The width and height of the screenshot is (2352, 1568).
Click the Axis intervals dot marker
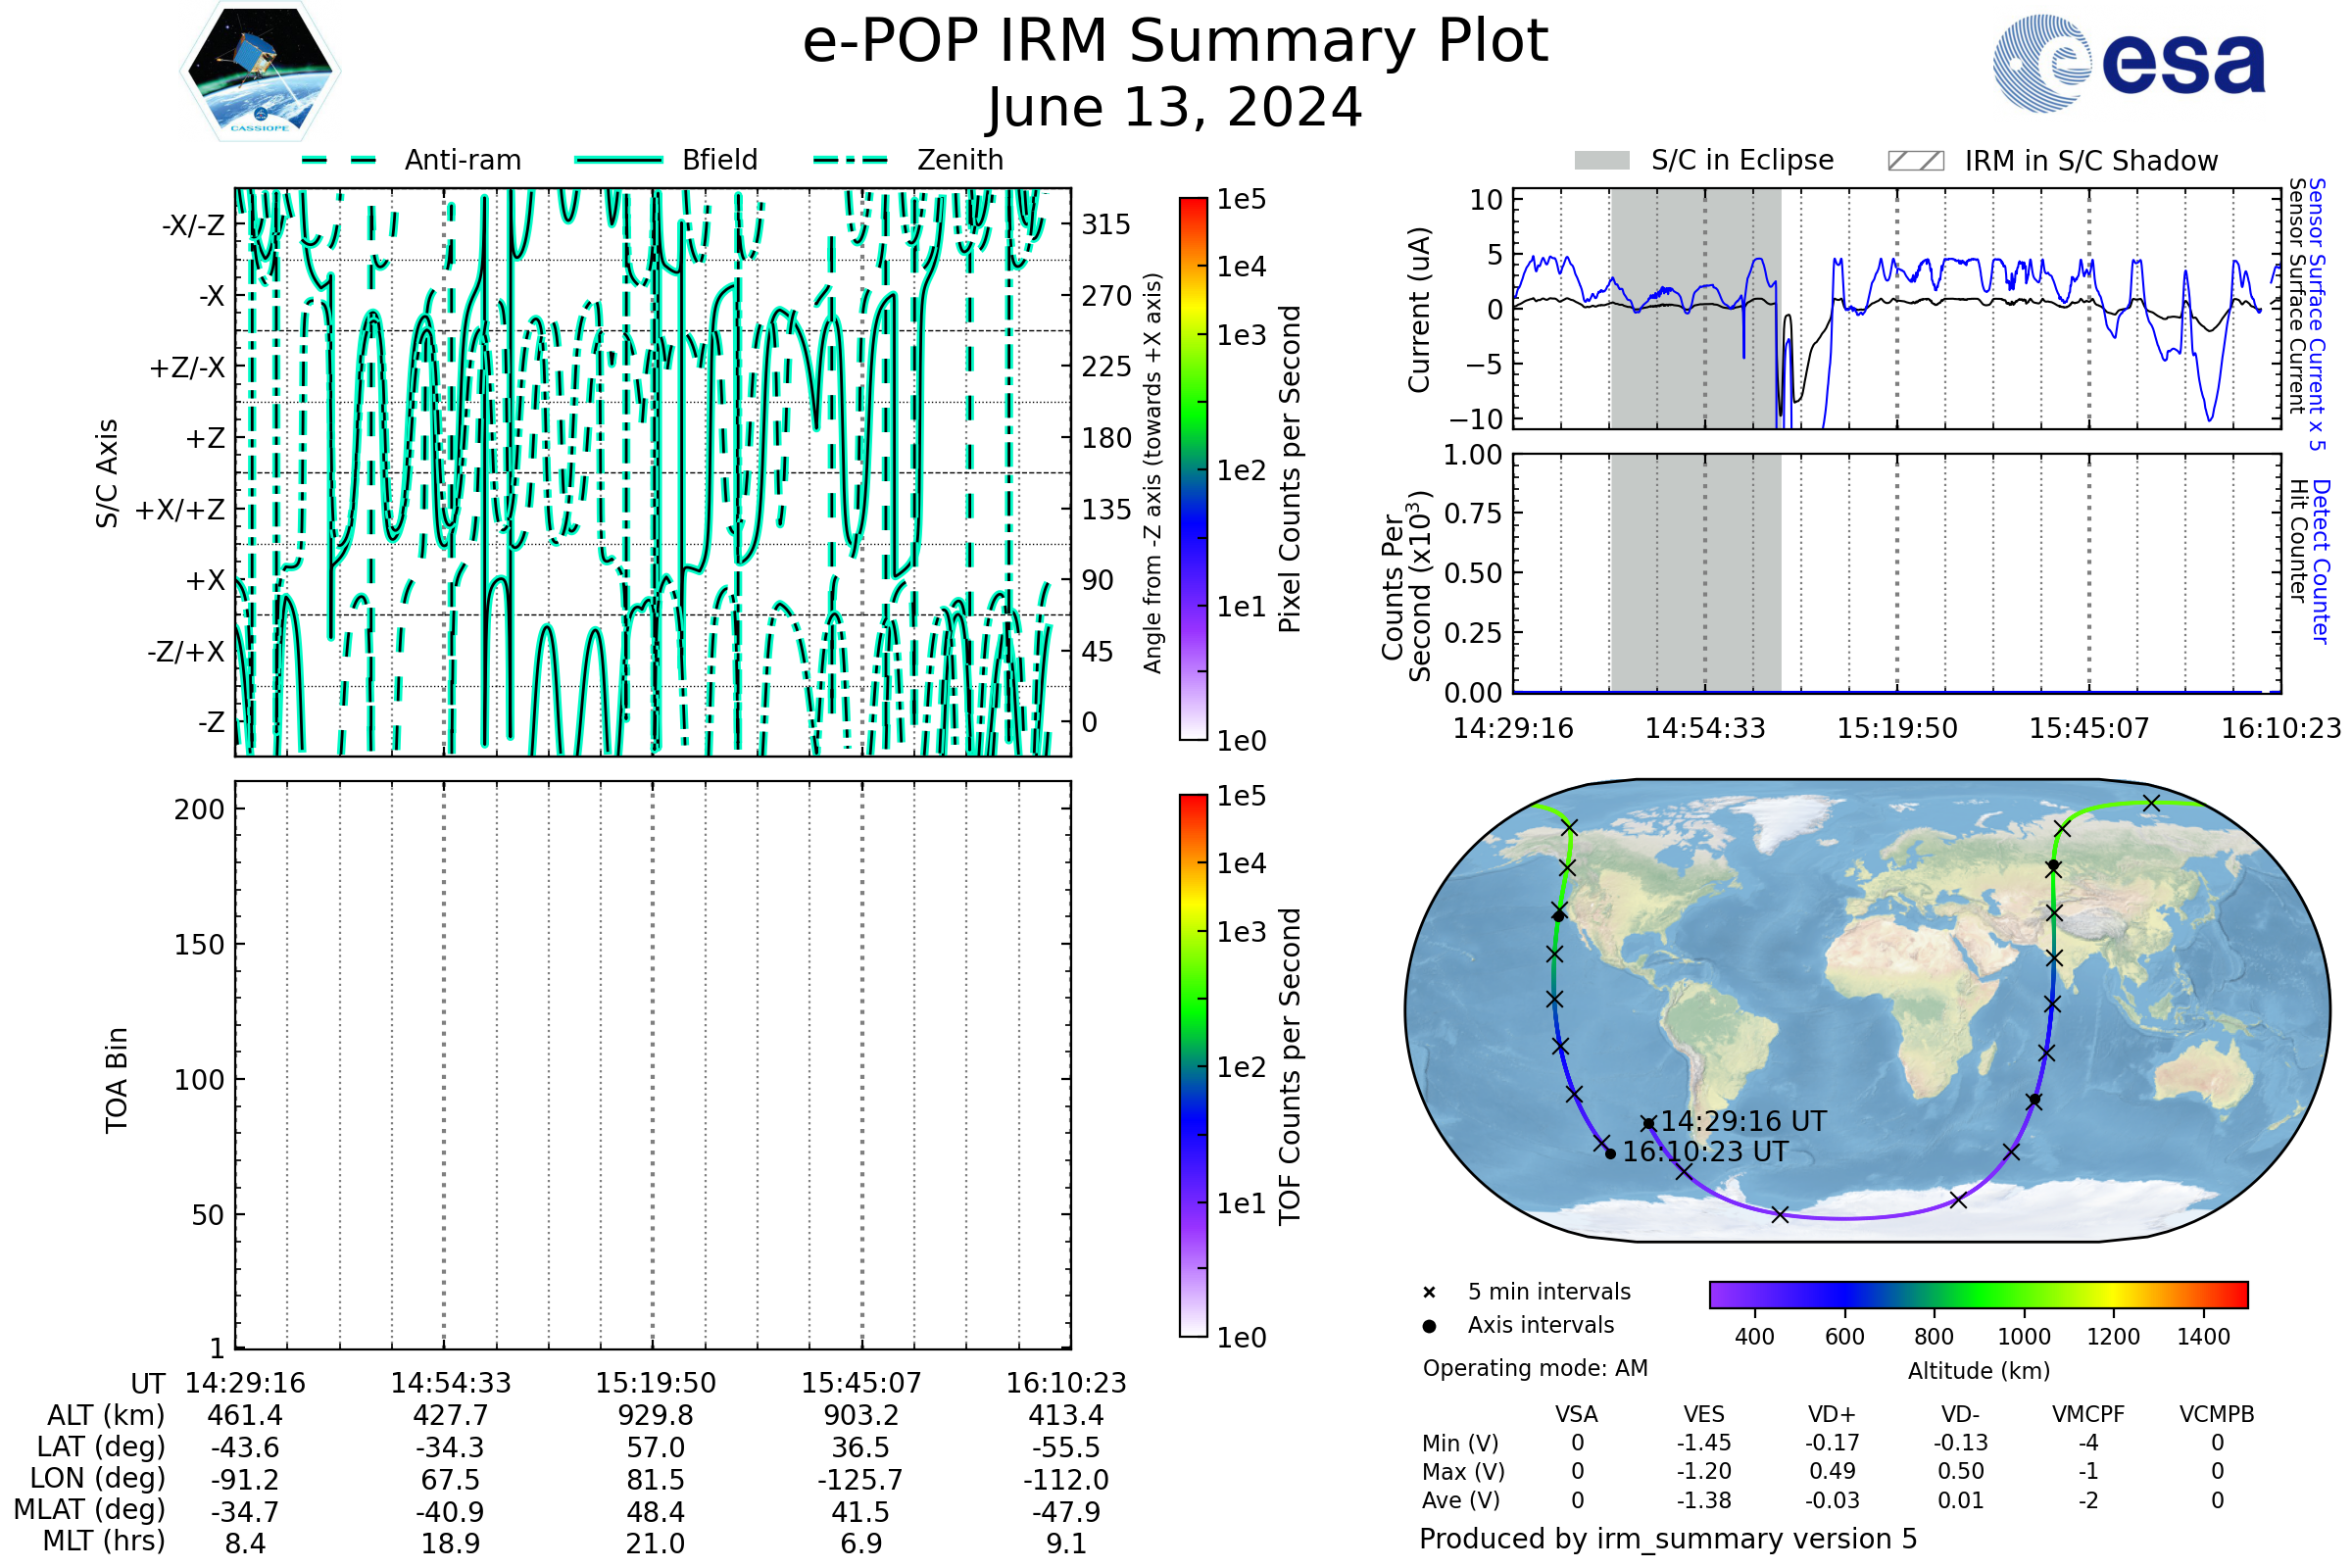tap(1429, 1326)
